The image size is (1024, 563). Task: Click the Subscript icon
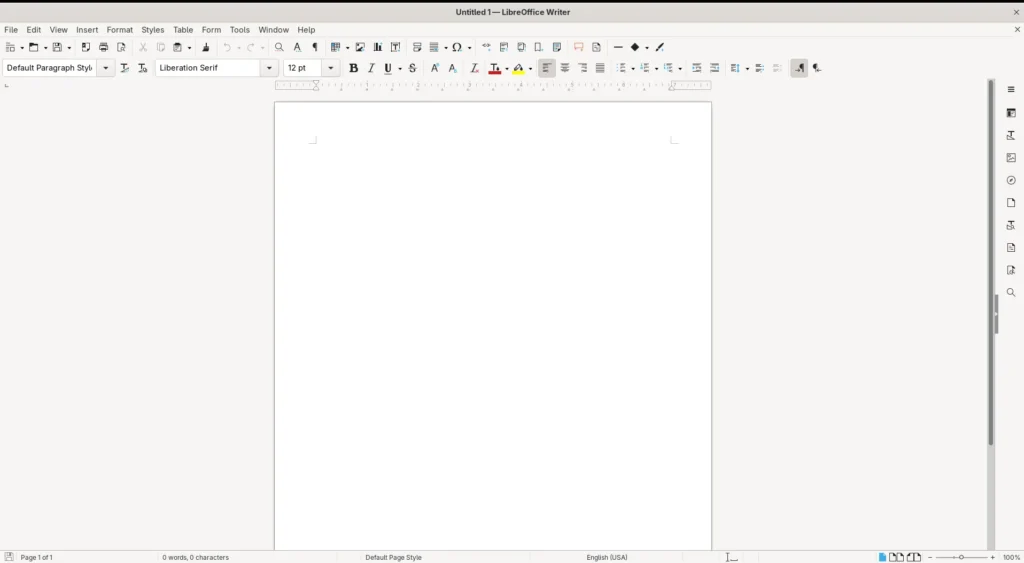[452, 68]
